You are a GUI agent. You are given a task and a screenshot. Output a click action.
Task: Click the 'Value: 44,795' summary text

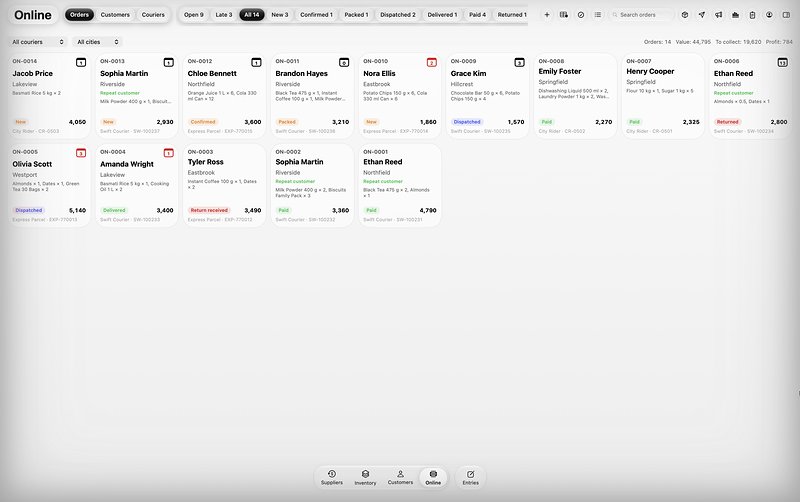[693, 42]
